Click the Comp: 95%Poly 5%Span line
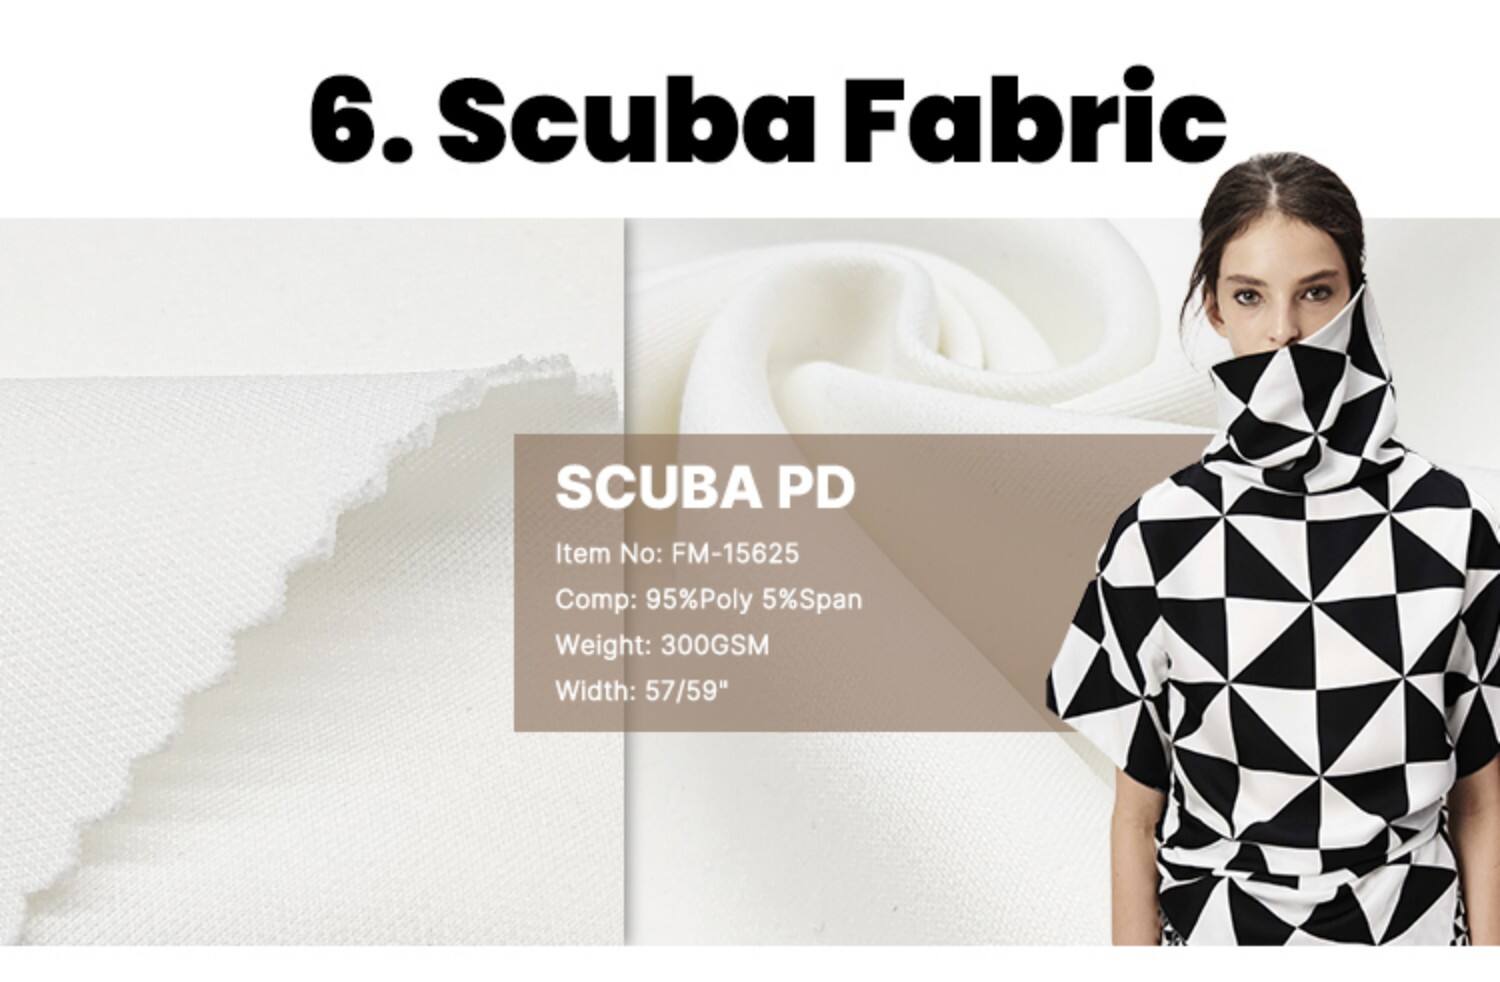This screenshot has width=1500, height=982. (x=708, y=599)
